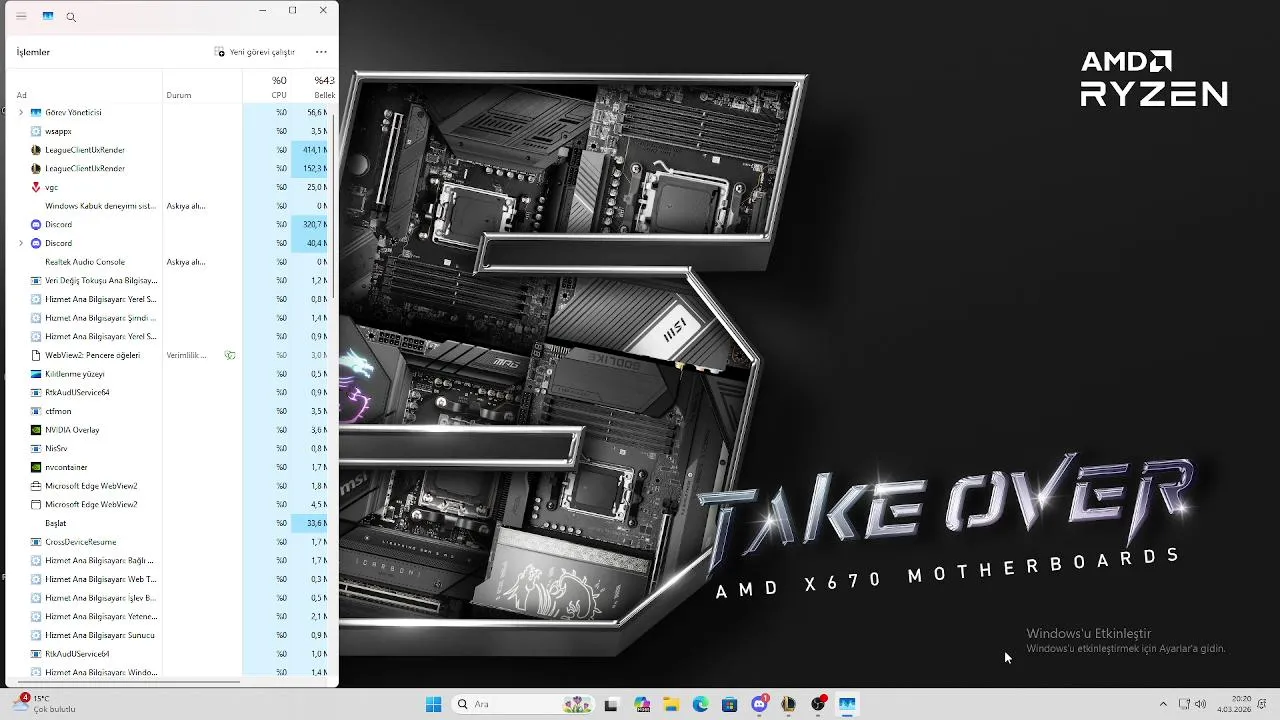Image resolution: width=1280 pixels, height=720 pixels.
Task: Click Discord icon in 320,7 MB row
Action: tap(36, 224)
